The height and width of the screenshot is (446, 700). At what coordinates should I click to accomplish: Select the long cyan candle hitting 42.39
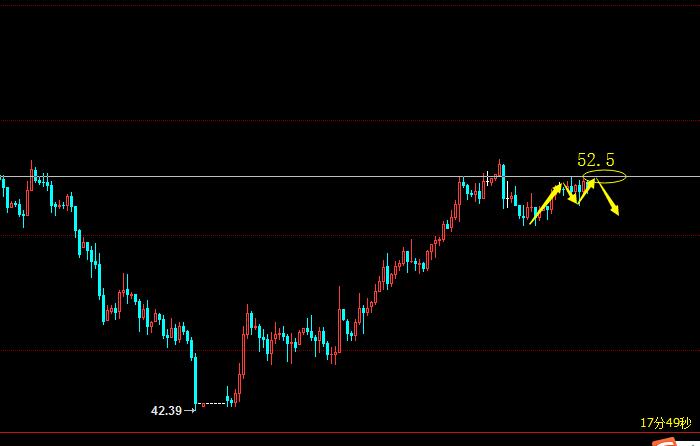[x=195, y=380]
